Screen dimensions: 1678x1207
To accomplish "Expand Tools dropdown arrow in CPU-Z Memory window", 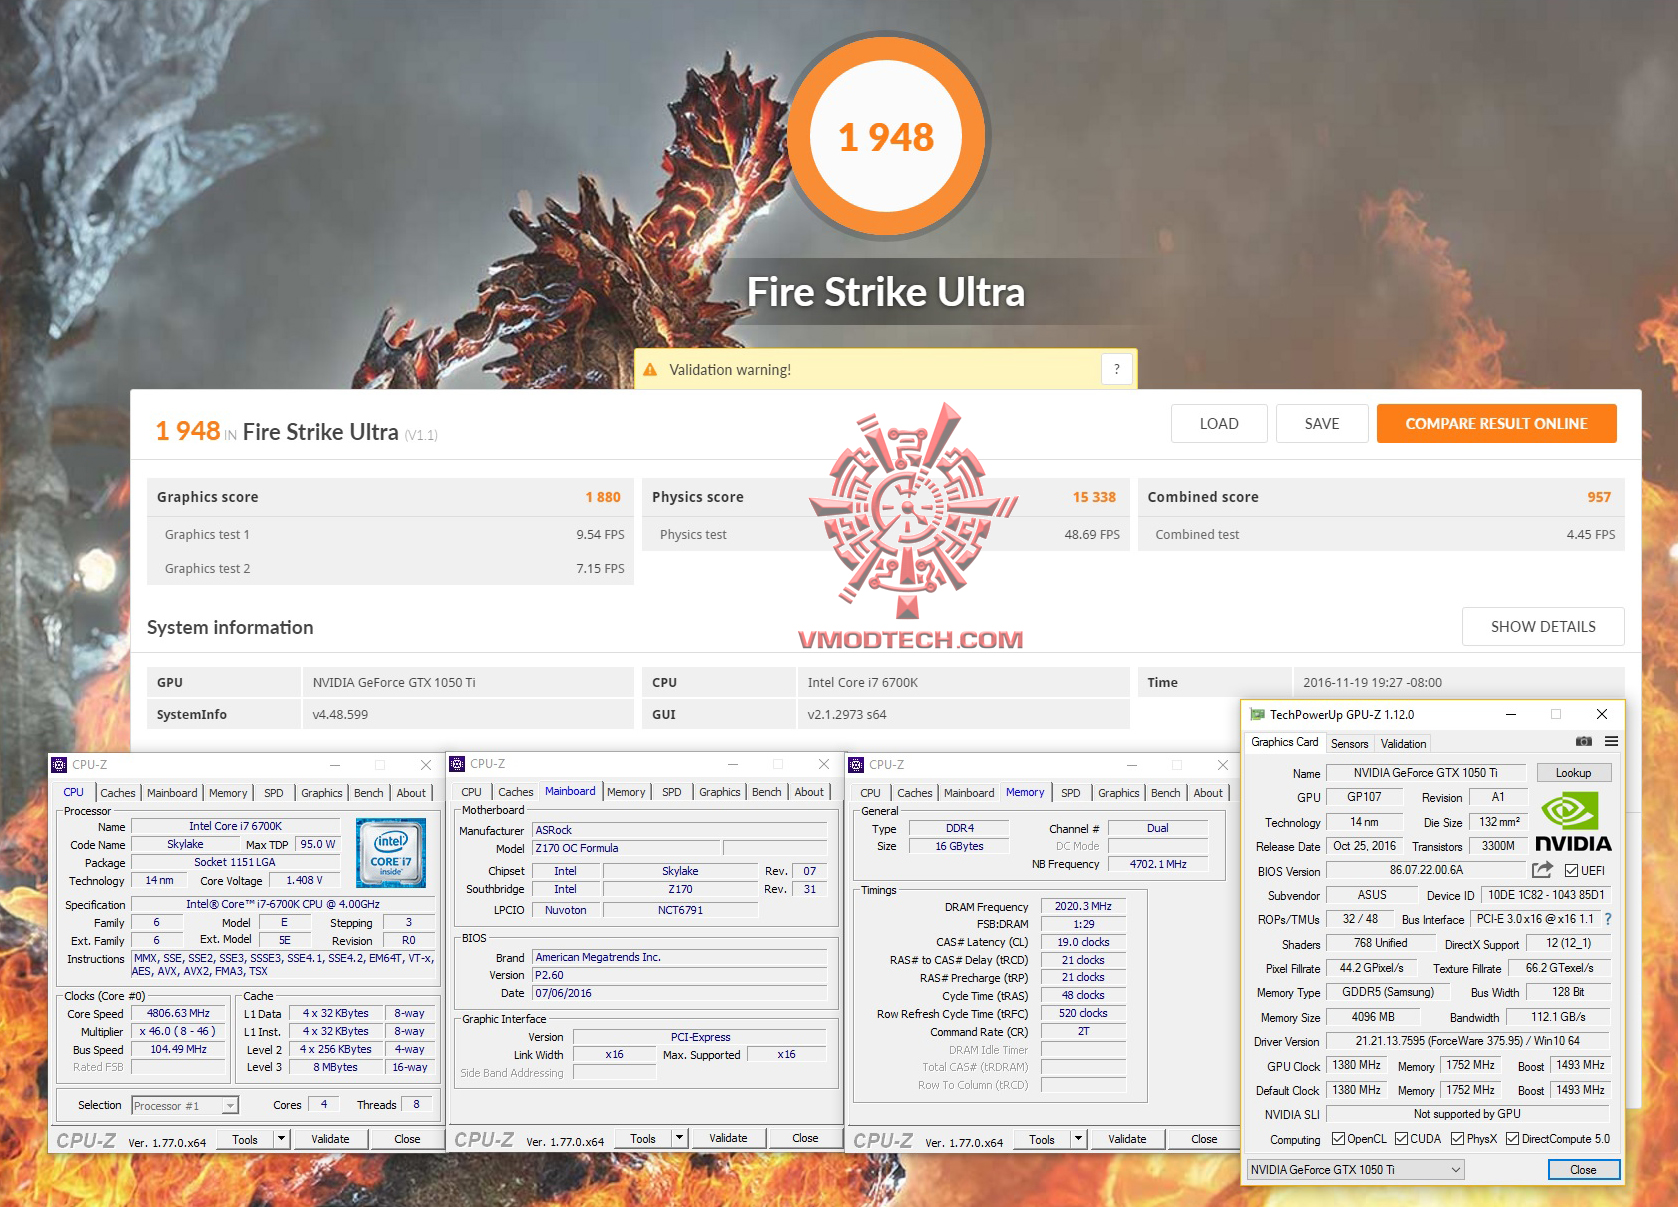I will point(1079,1138).
